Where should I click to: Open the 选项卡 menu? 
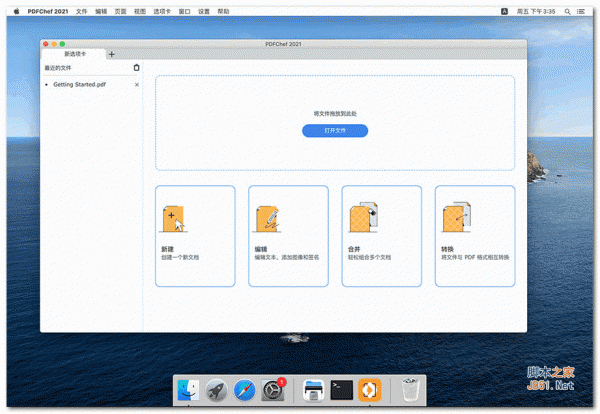162,11
